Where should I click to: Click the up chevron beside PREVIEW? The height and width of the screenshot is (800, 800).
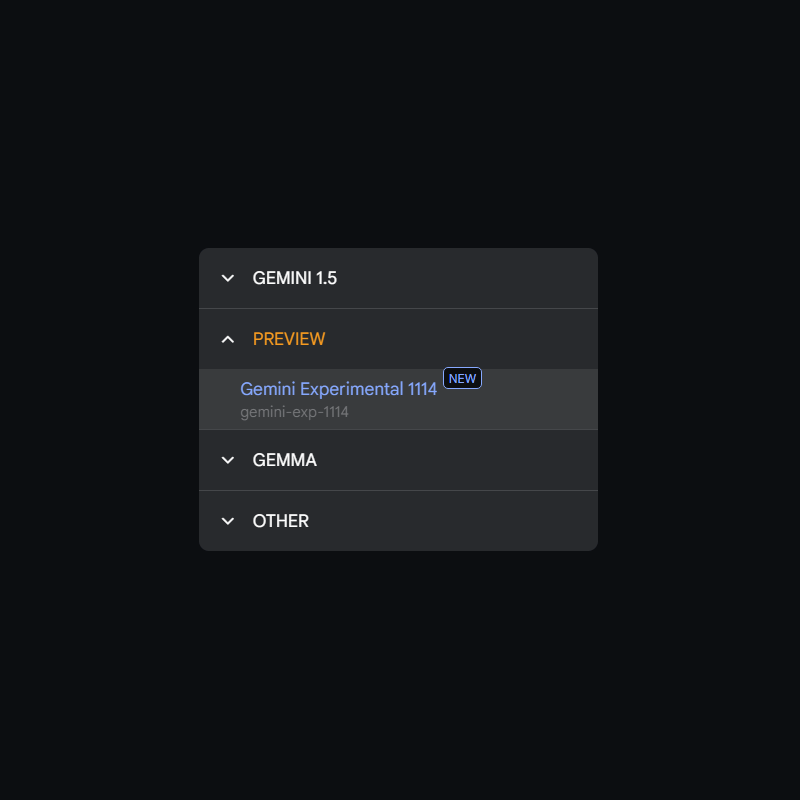coord(228,339)
